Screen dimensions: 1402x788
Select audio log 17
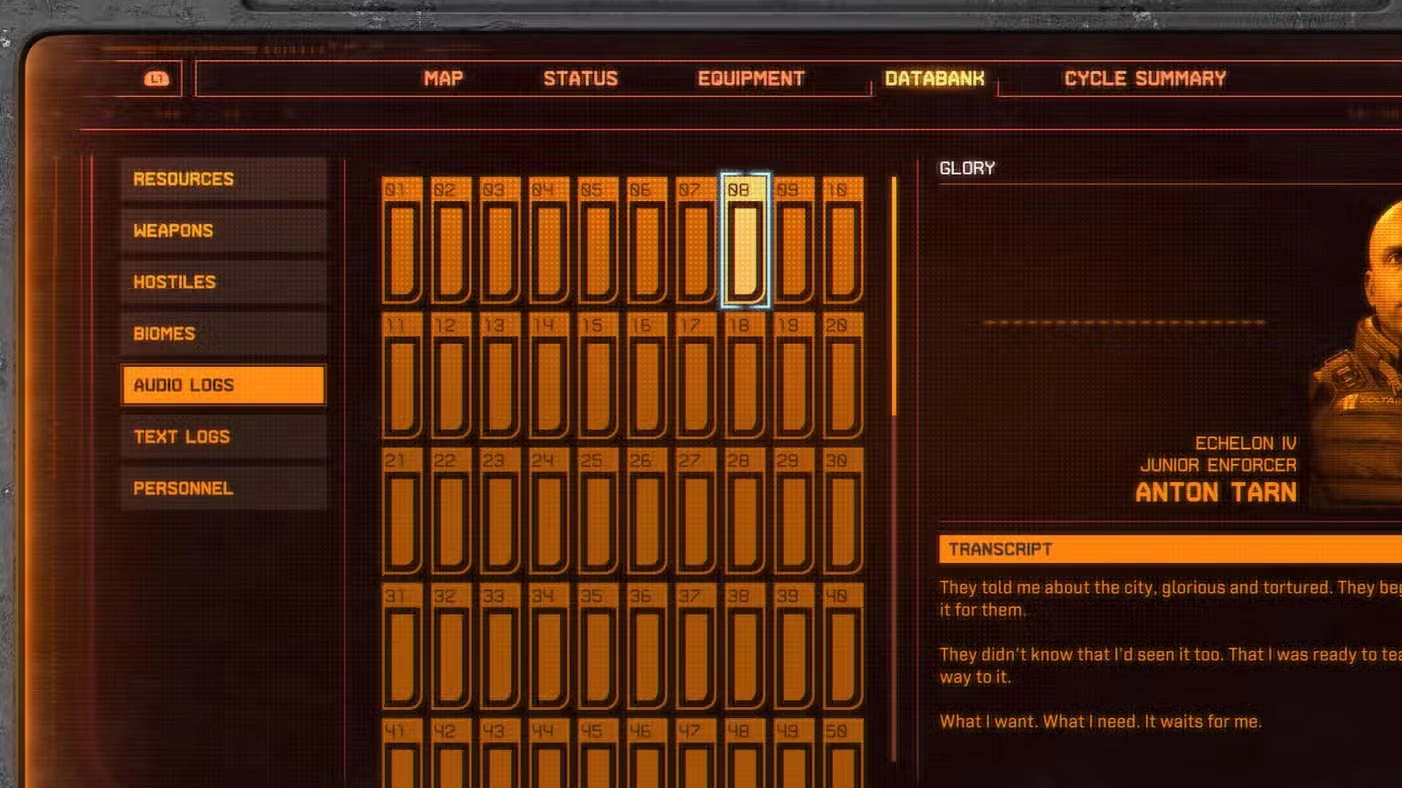click(696, 376)
